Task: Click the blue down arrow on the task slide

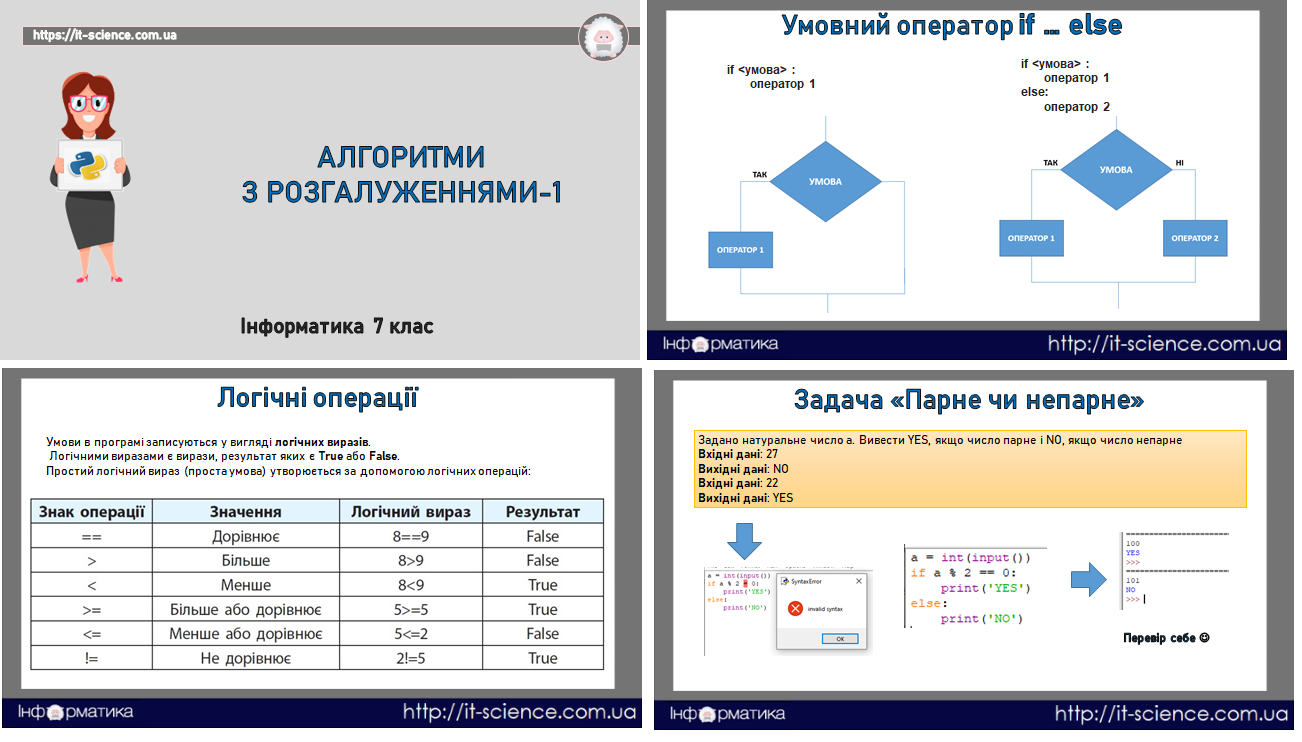Action: point(743,542)
